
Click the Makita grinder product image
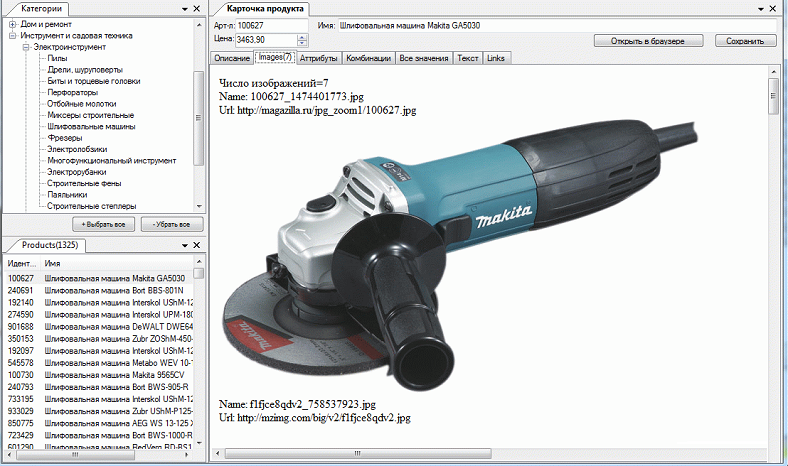(460, 255)
